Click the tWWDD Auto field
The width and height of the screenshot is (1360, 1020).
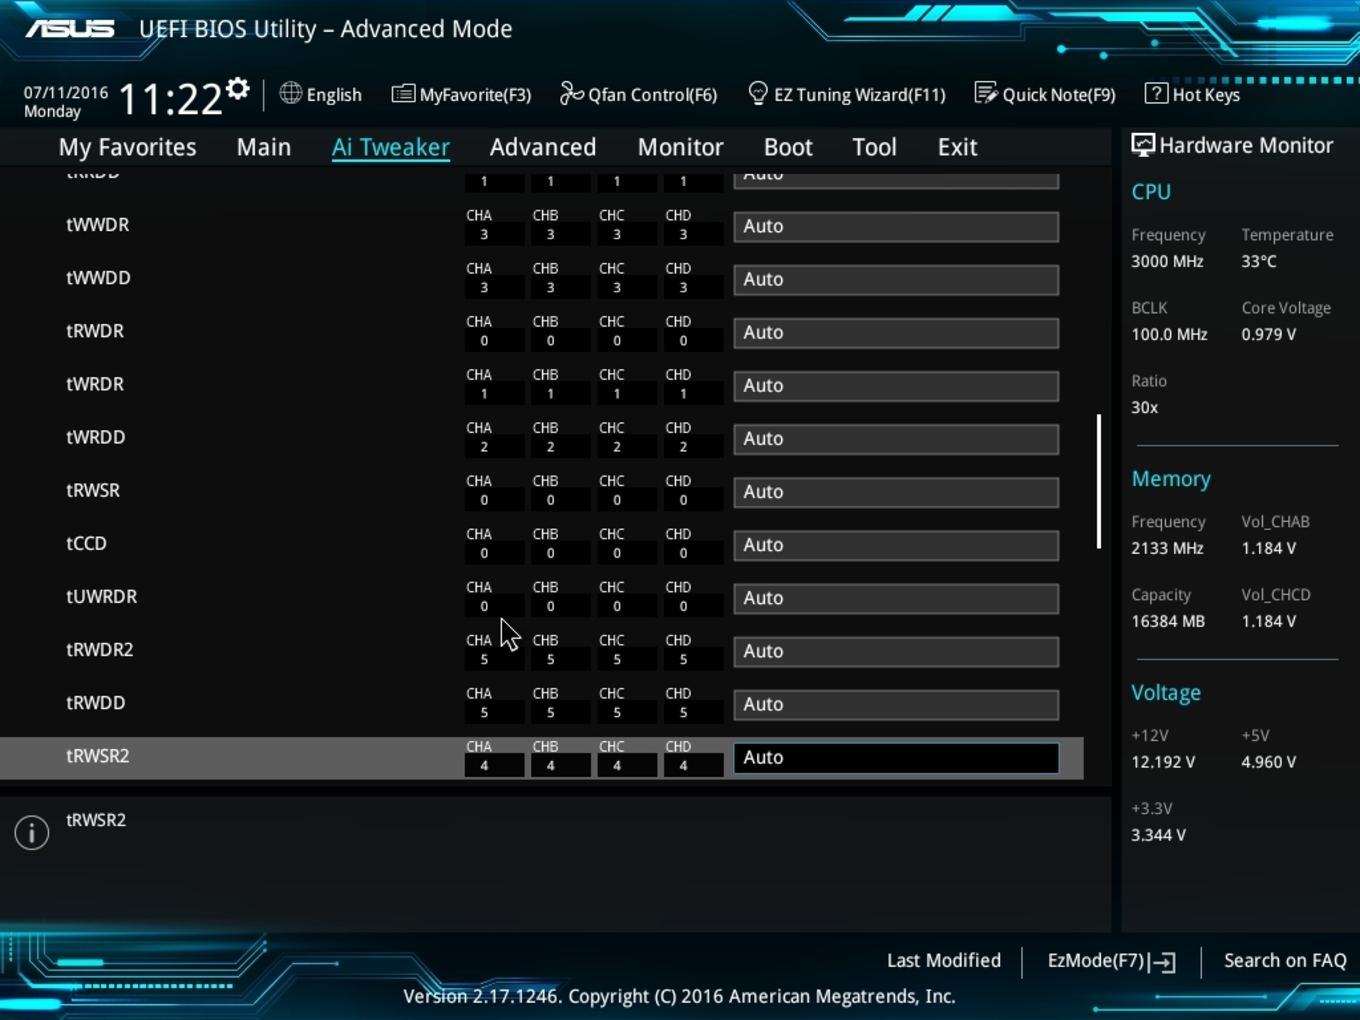896,280
